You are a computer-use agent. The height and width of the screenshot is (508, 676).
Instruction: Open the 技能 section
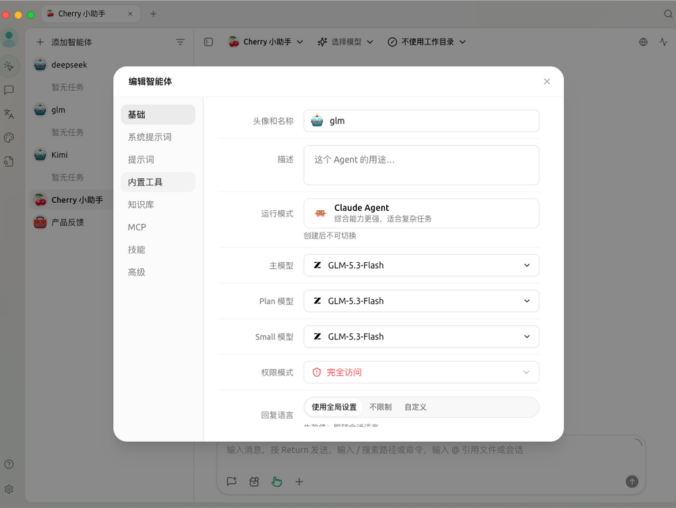click(158, 250)
